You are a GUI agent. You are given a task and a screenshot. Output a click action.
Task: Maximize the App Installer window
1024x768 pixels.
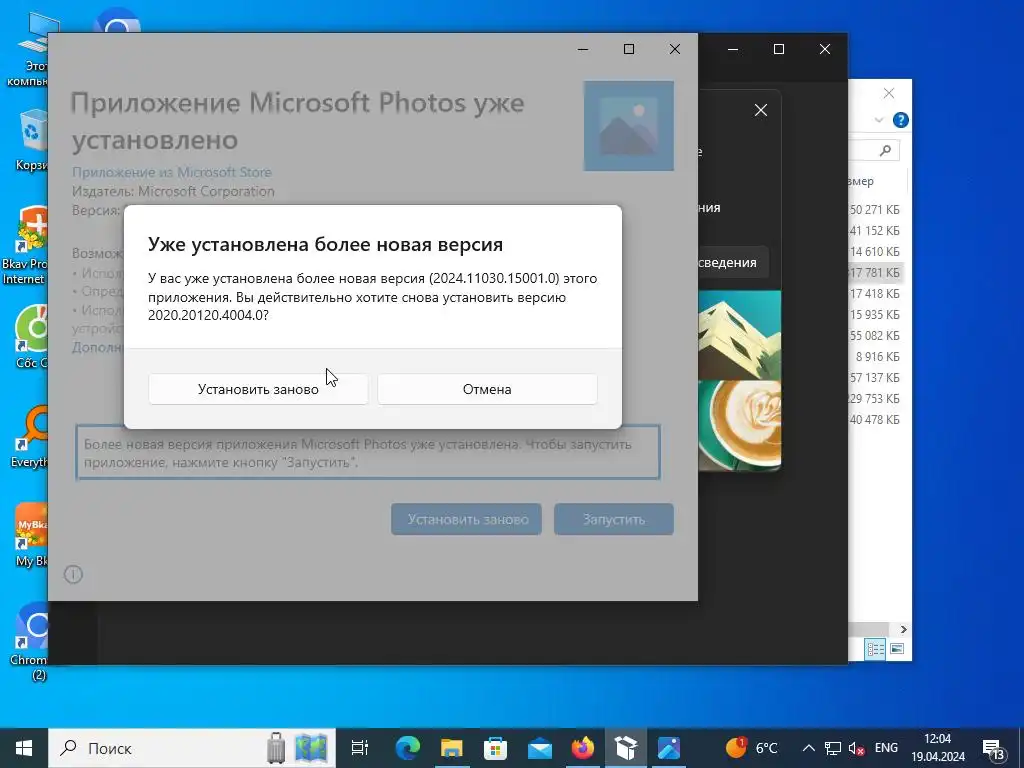[x=629, y=49]
